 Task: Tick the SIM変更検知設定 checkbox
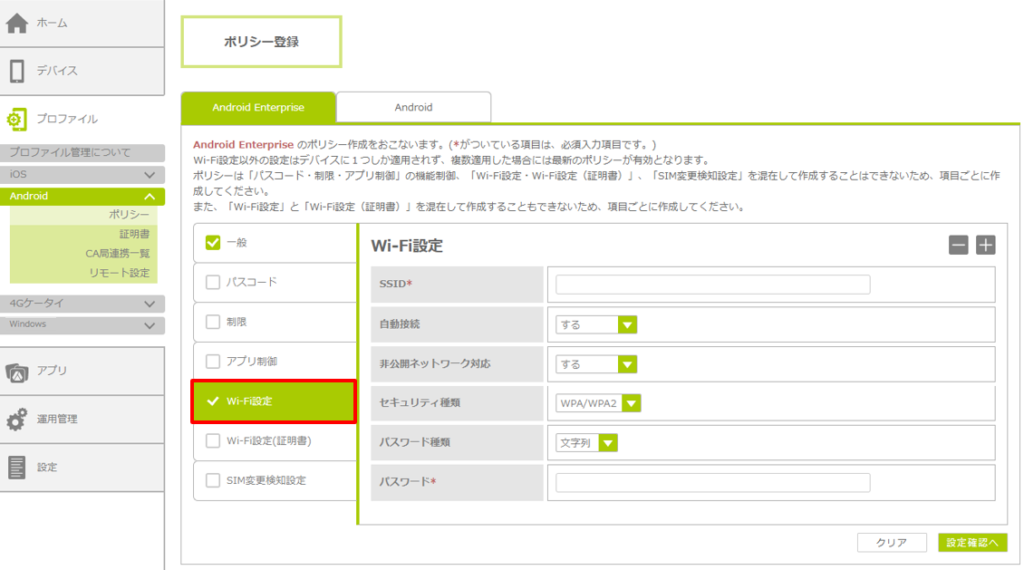point(212,480)
